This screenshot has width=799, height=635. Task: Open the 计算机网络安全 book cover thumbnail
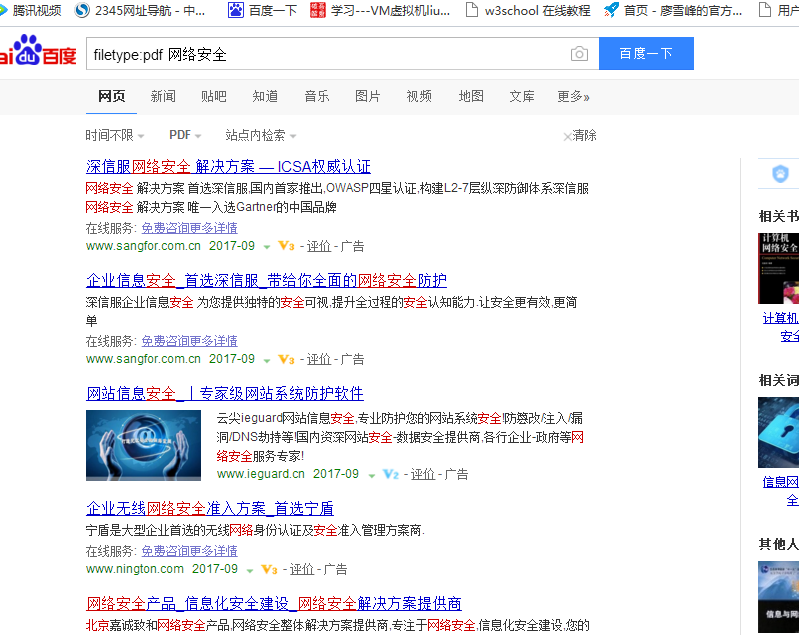coord(778,269)
